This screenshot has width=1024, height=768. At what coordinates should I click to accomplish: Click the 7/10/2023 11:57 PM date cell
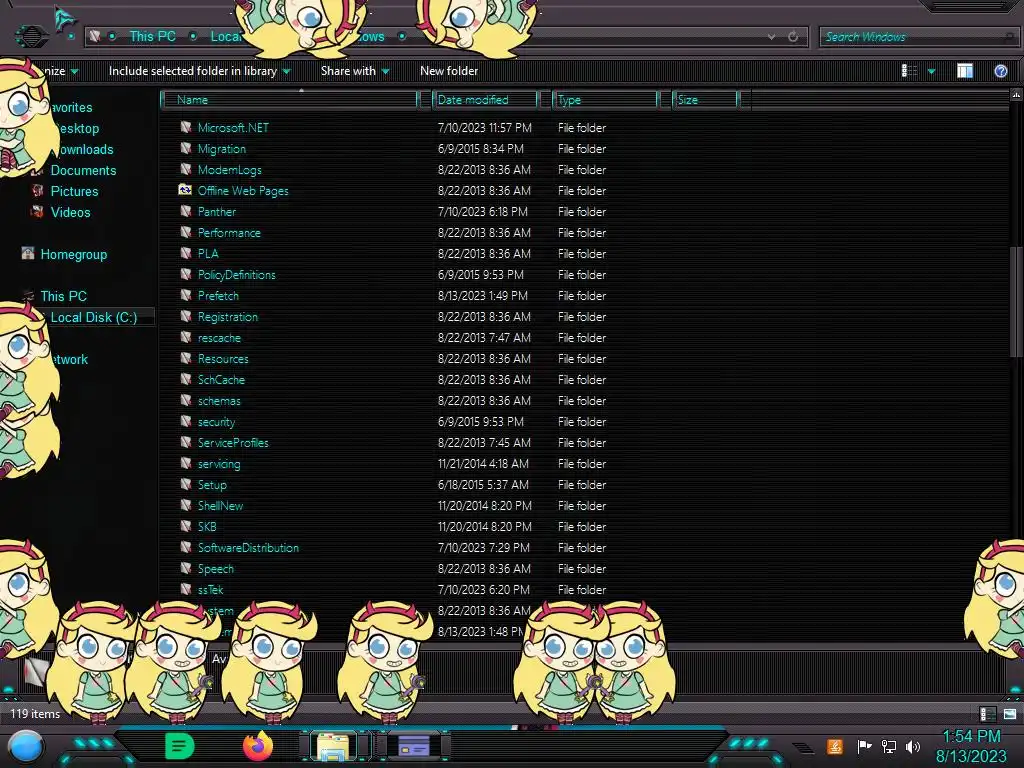485,127
